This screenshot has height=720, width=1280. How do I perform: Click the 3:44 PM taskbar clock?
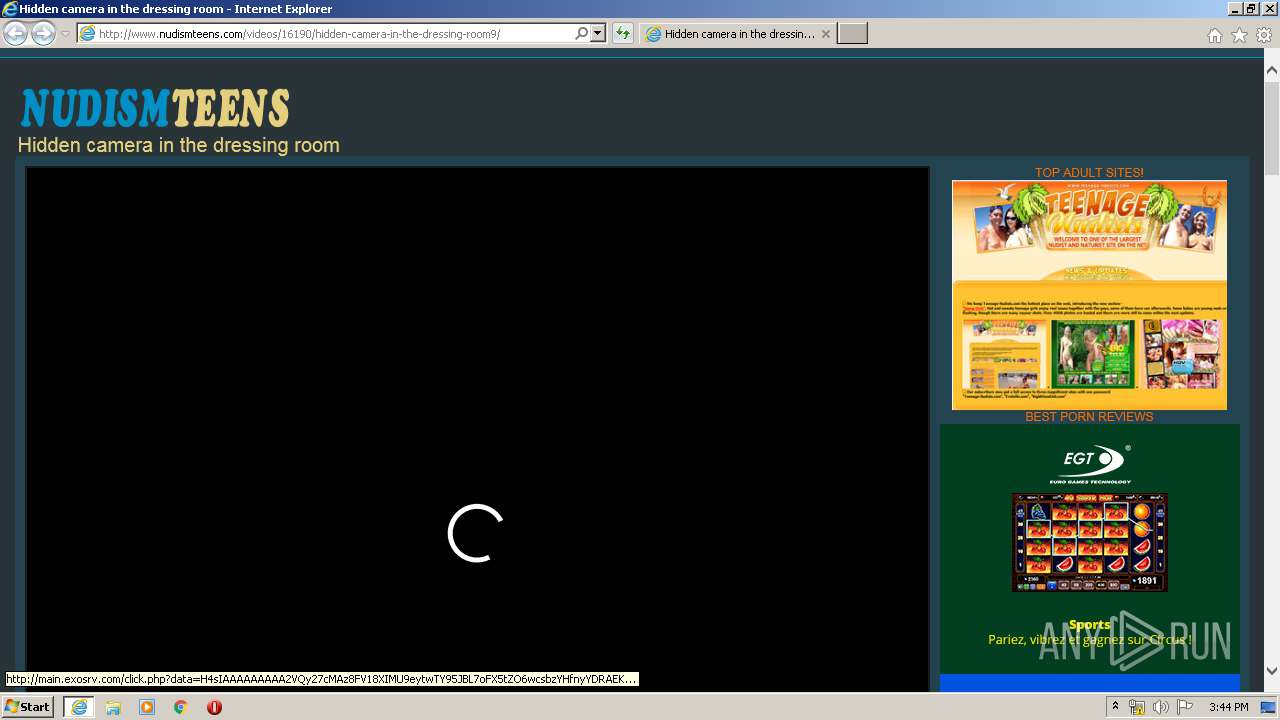click(x=1229, y=707)
